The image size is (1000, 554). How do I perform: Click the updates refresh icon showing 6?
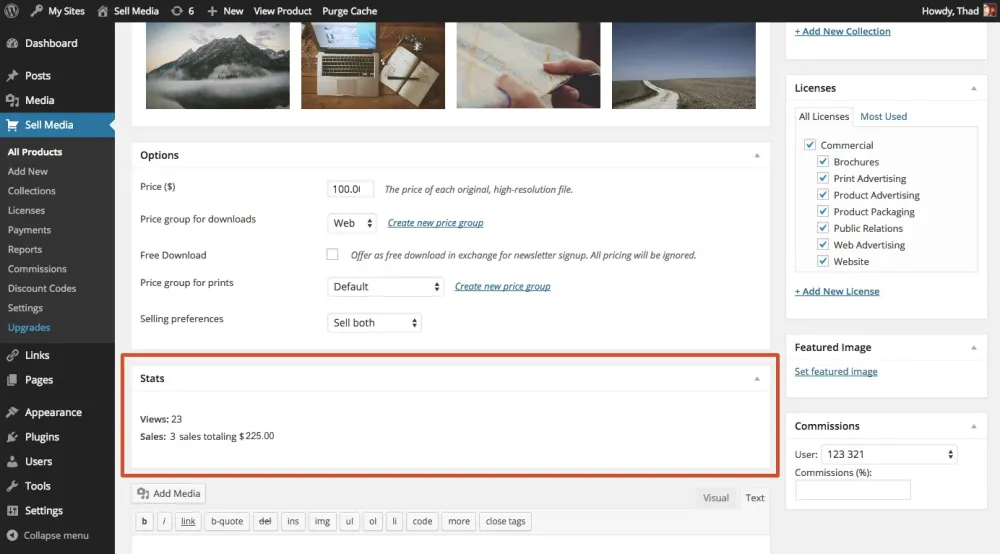177,11
